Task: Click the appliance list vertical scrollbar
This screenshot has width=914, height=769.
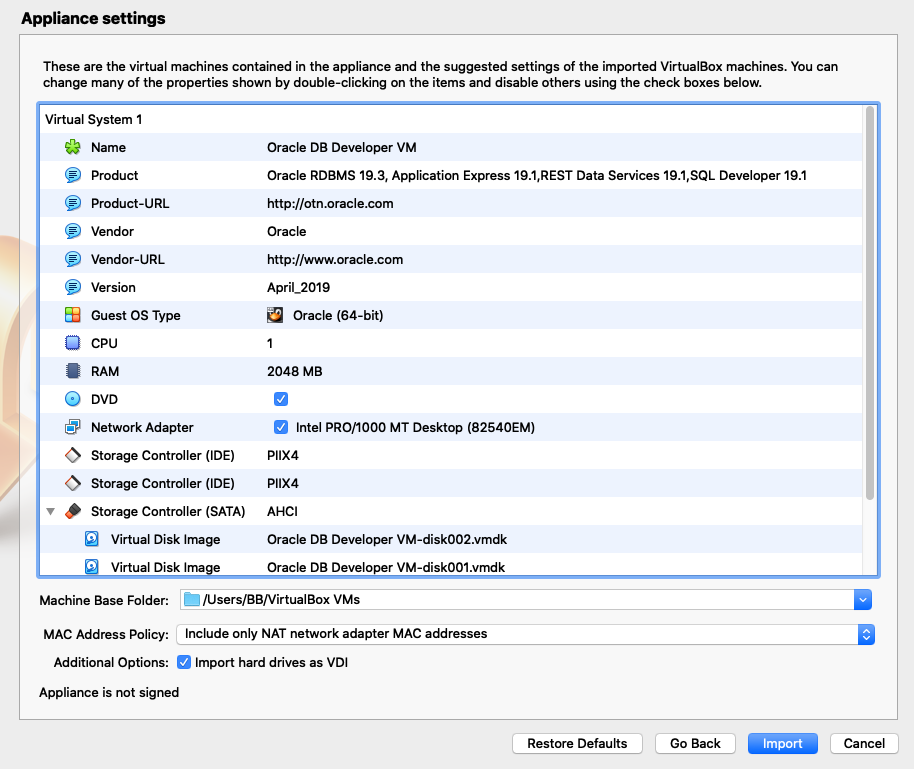Action: [x=869, y=300]
